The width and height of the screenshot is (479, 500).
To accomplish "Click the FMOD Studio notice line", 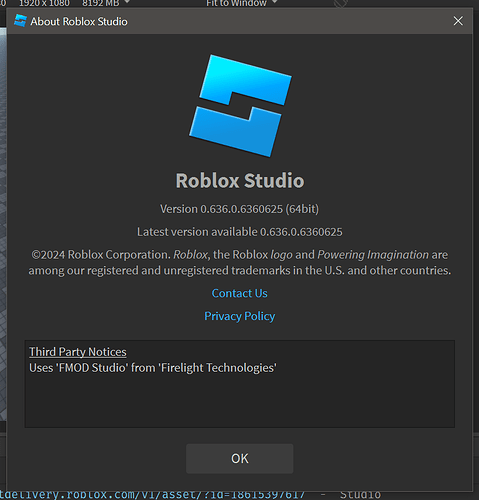I will point(153,368).
